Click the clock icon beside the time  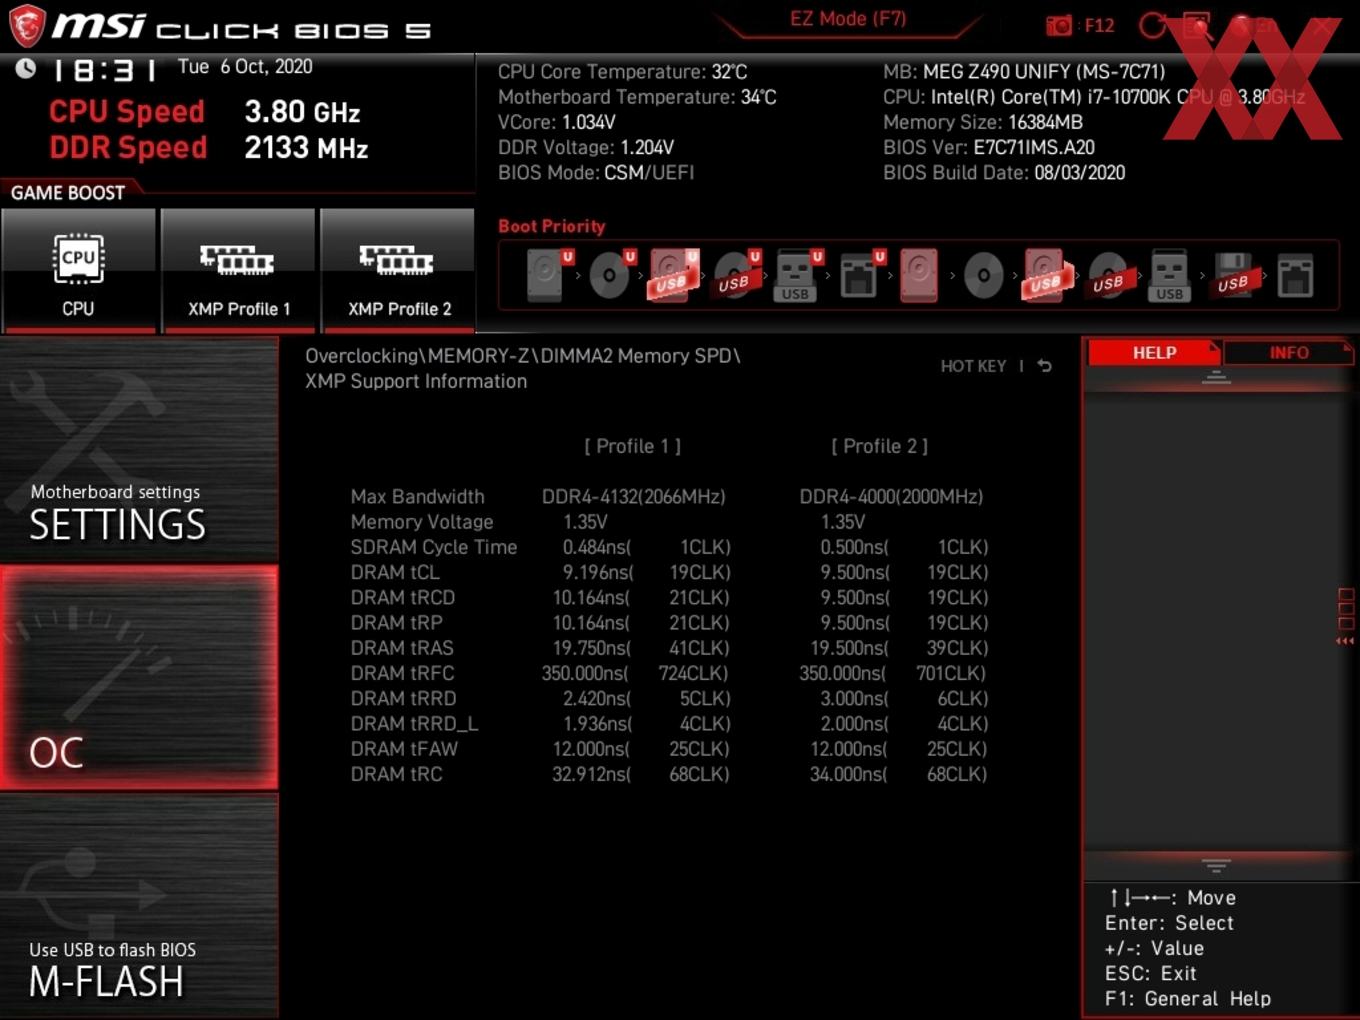click(x=26, y=68)
